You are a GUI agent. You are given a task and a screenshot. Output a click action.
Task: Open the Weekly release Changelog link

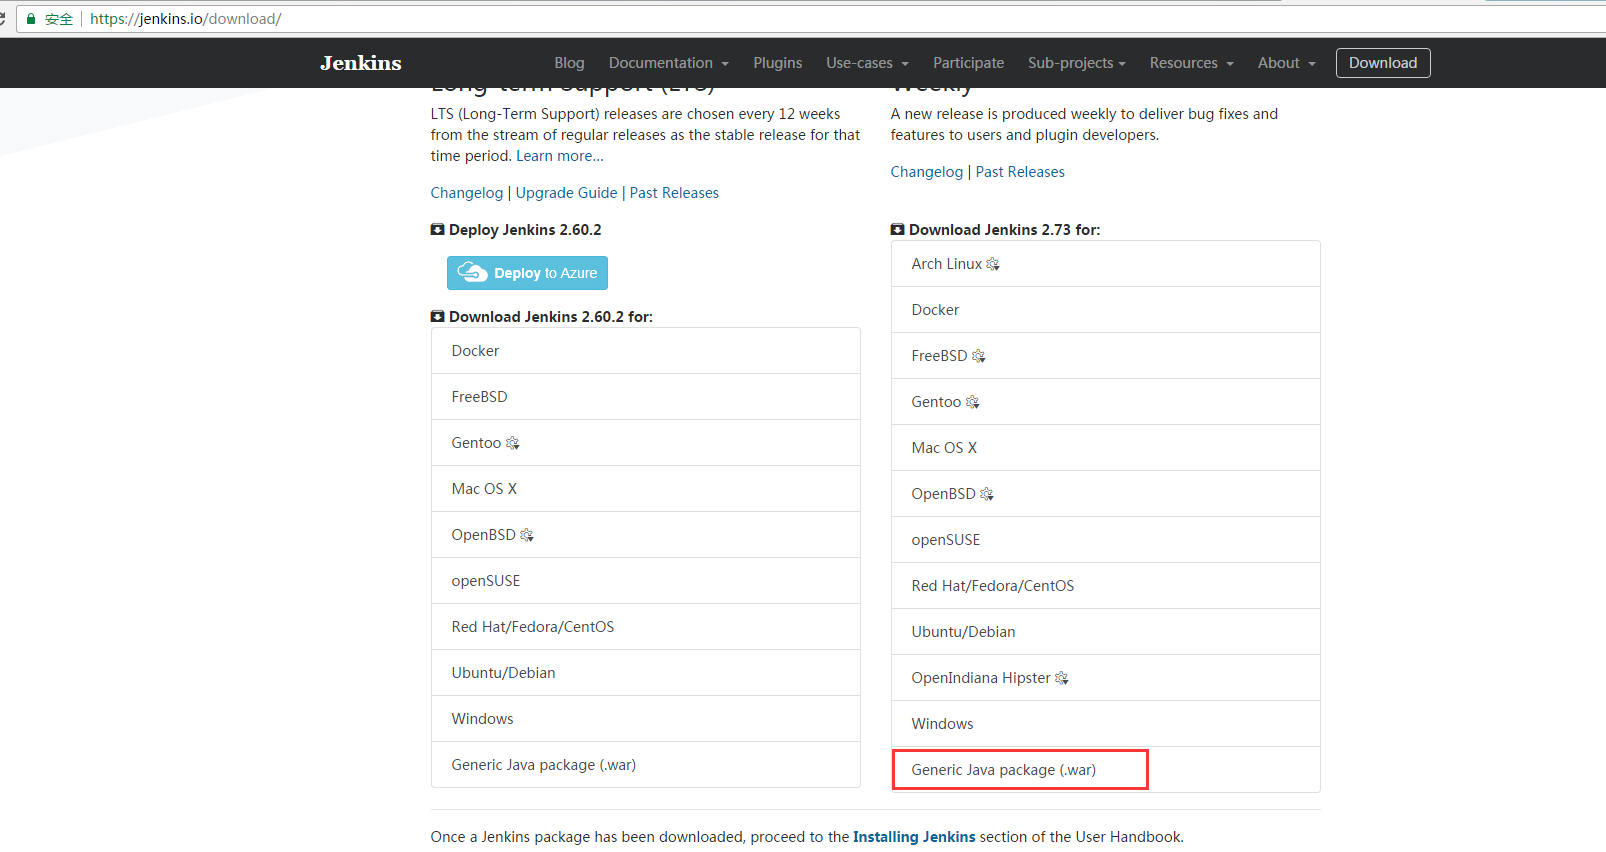point(927,172)
